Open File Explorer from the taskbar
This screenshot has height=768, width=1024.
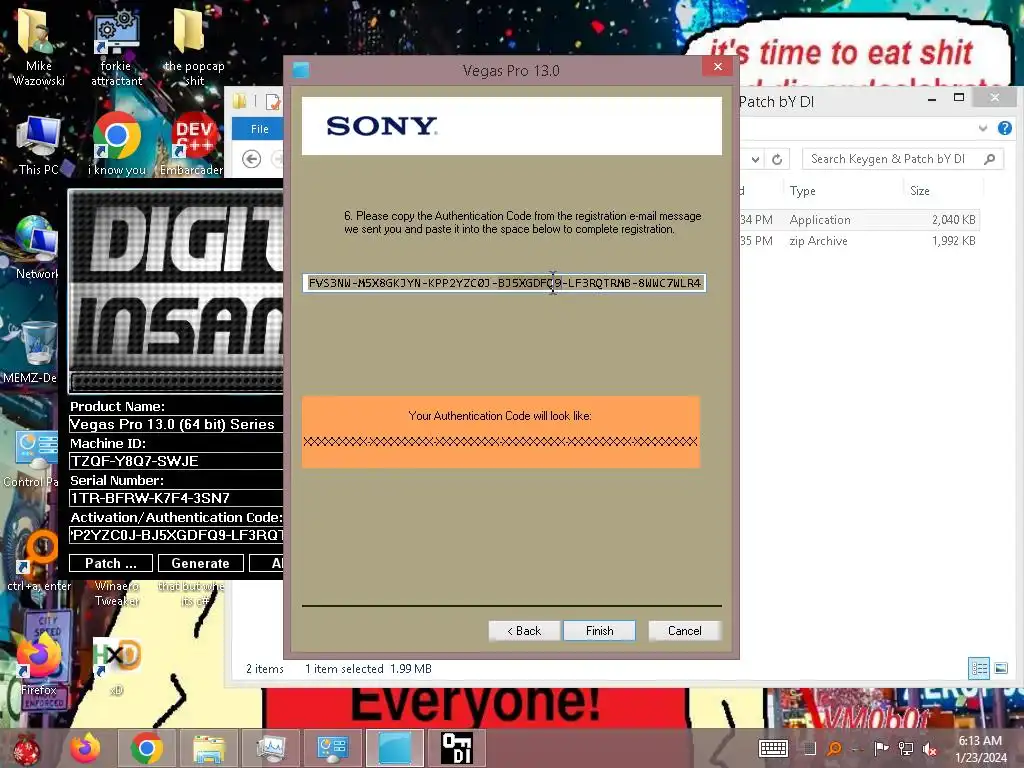tap(208, 748)
